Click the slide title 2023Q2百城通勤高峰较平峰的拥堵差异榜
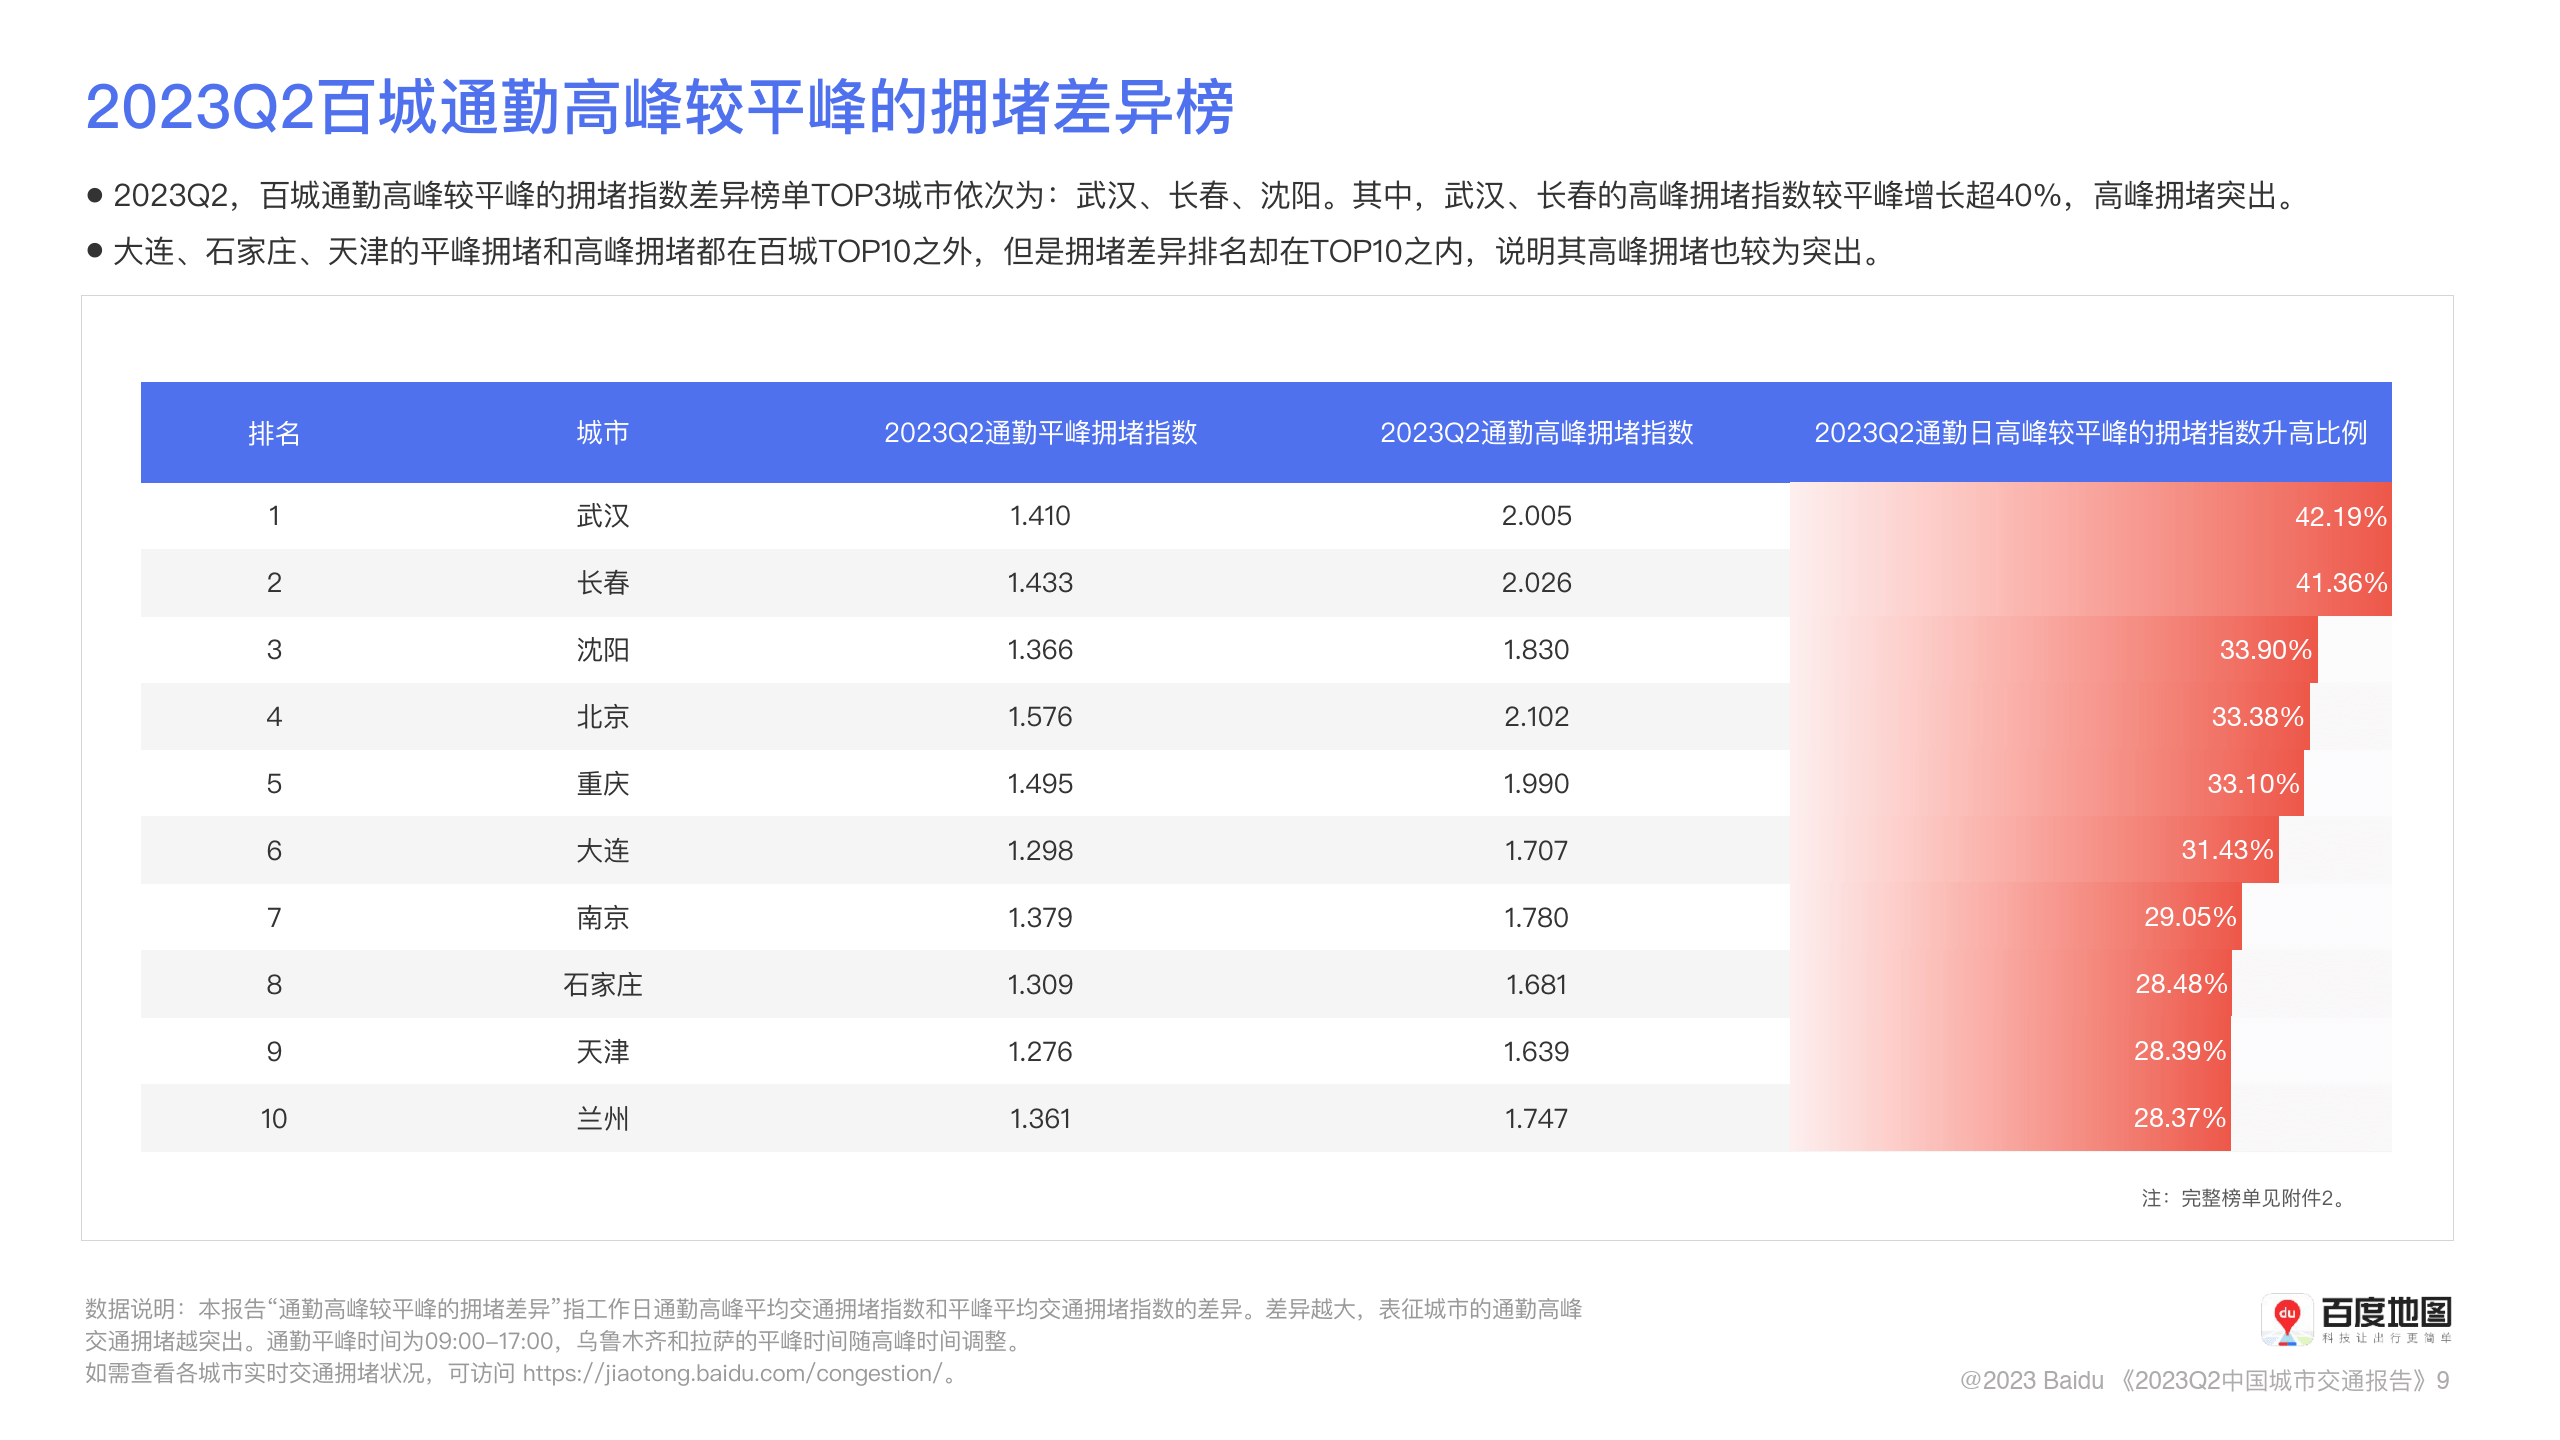 660,107
